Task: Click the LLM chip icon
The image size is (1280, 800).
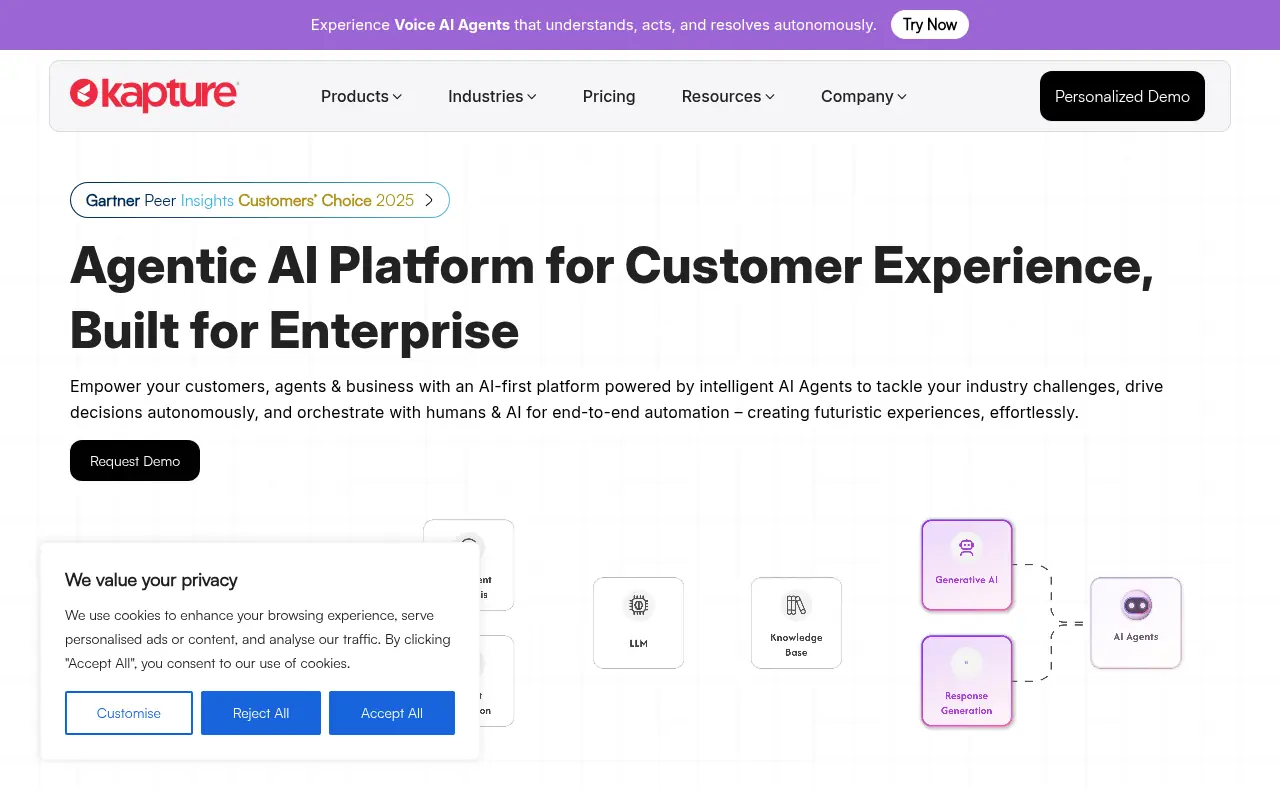Action: pos(638,605)
